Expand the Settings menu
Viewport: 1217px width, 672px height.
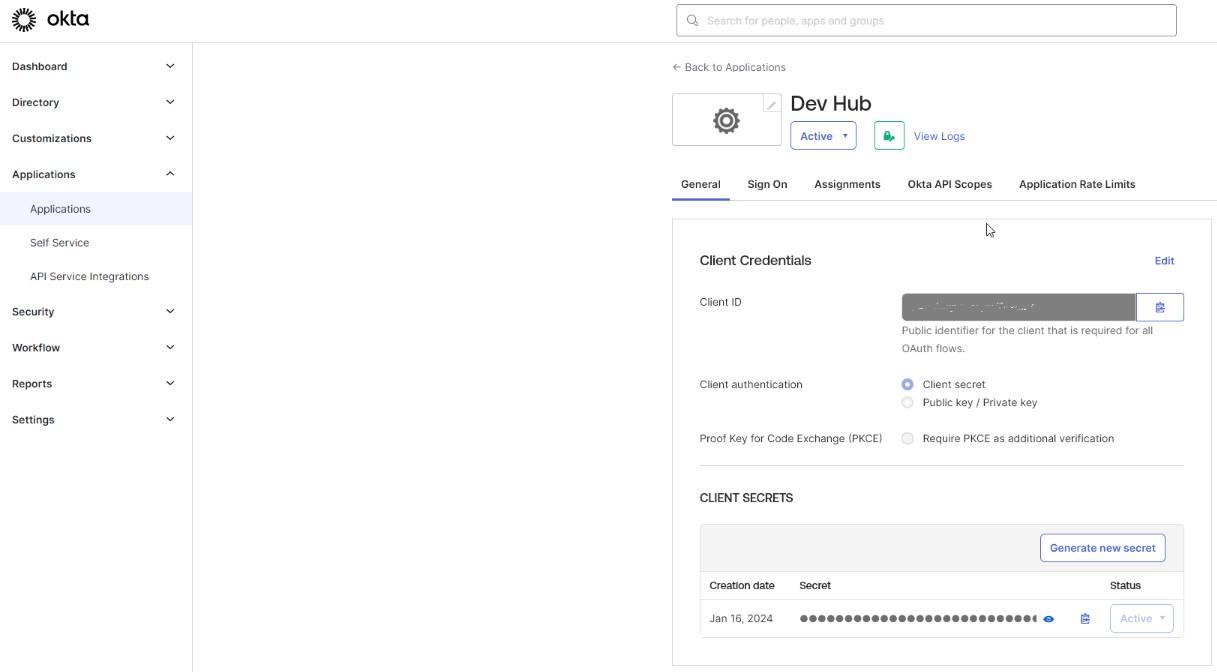click(x=95, y=419)
